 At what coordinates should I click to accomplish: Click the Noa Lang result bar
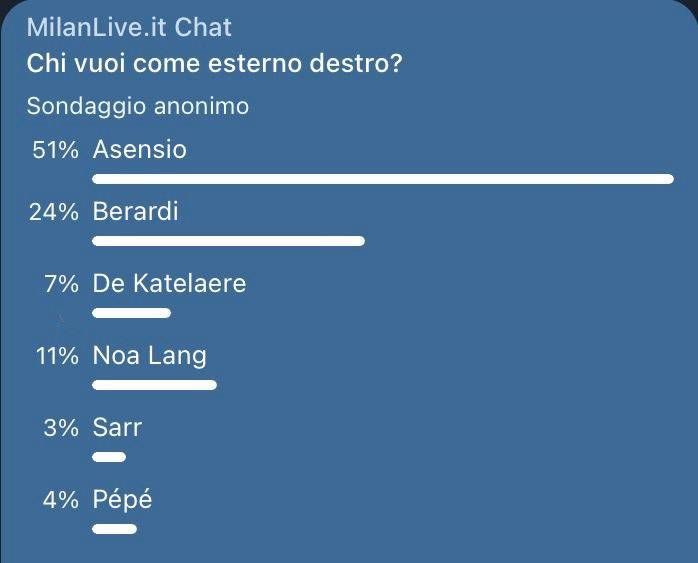[x=154, y=384]
